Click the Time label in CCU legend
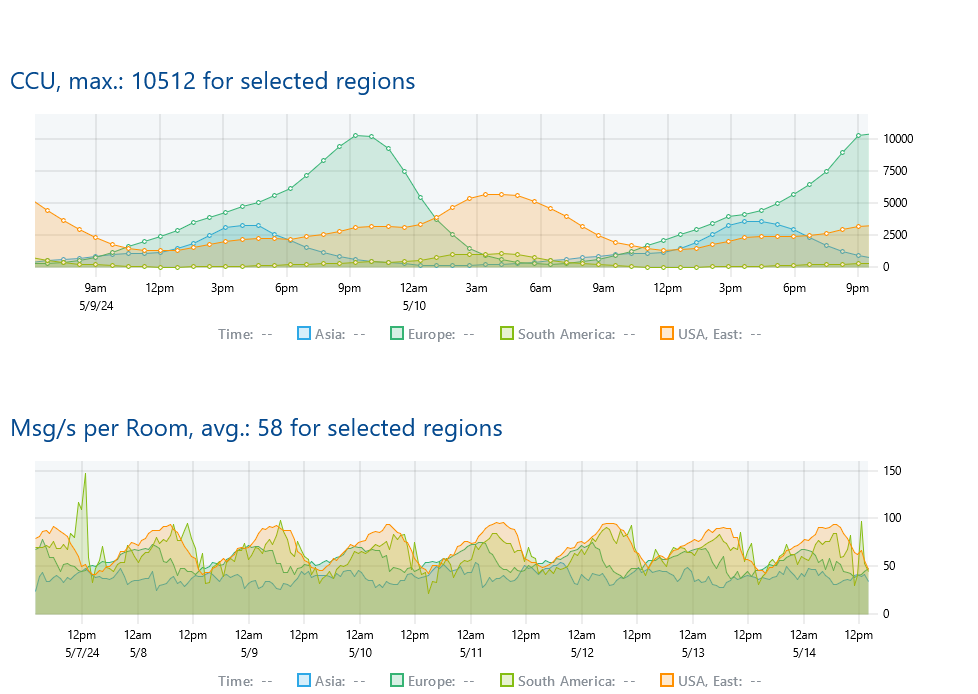978x694 pixels. [235, 334]
